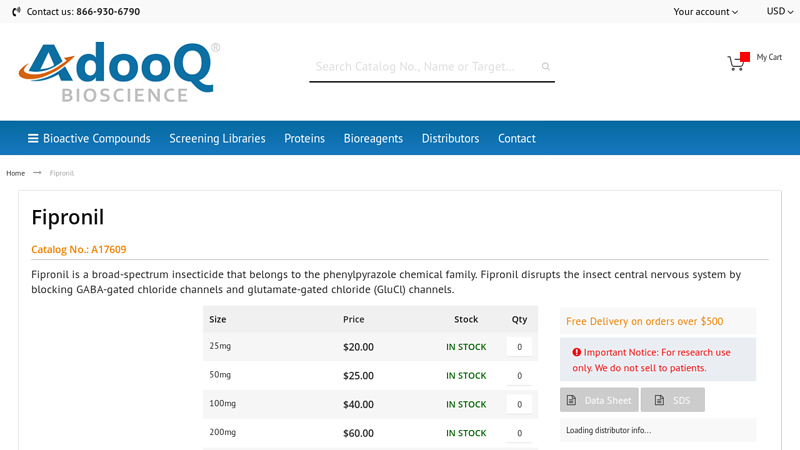Expand the Your account dropdown
800x450 pixels.
705,12
